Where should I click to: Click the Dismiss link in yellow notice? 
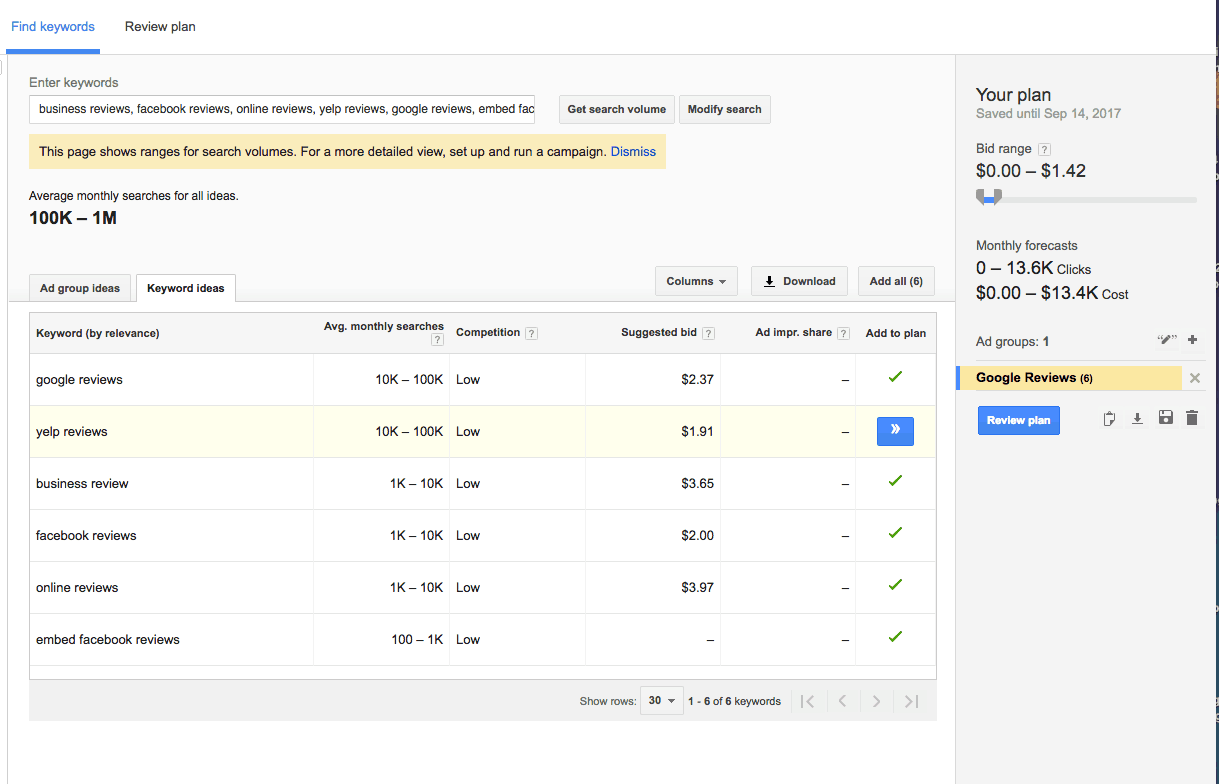tap(633, 152)
